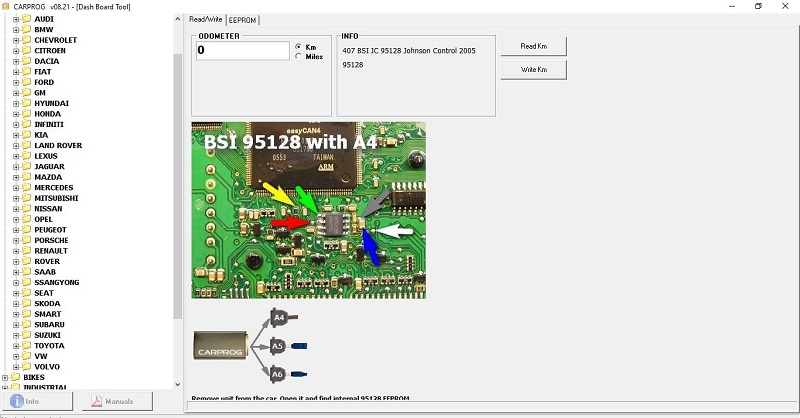The width and height of the screenshot is (800, 418).
Task: Open the Manuals PDF button
Action: [117, 401]
